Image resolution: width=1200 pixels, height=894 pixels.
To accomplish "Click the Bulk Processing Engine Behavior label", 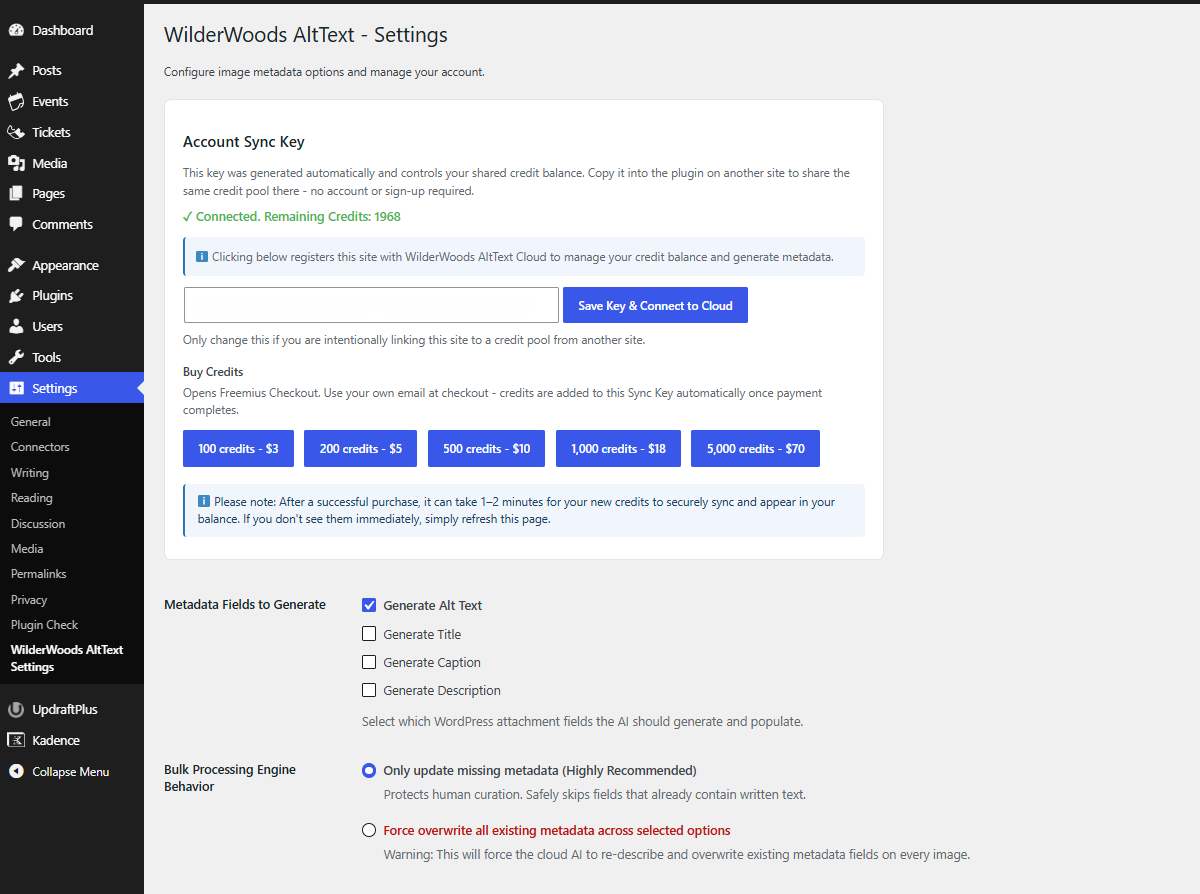I will [230, 778].
